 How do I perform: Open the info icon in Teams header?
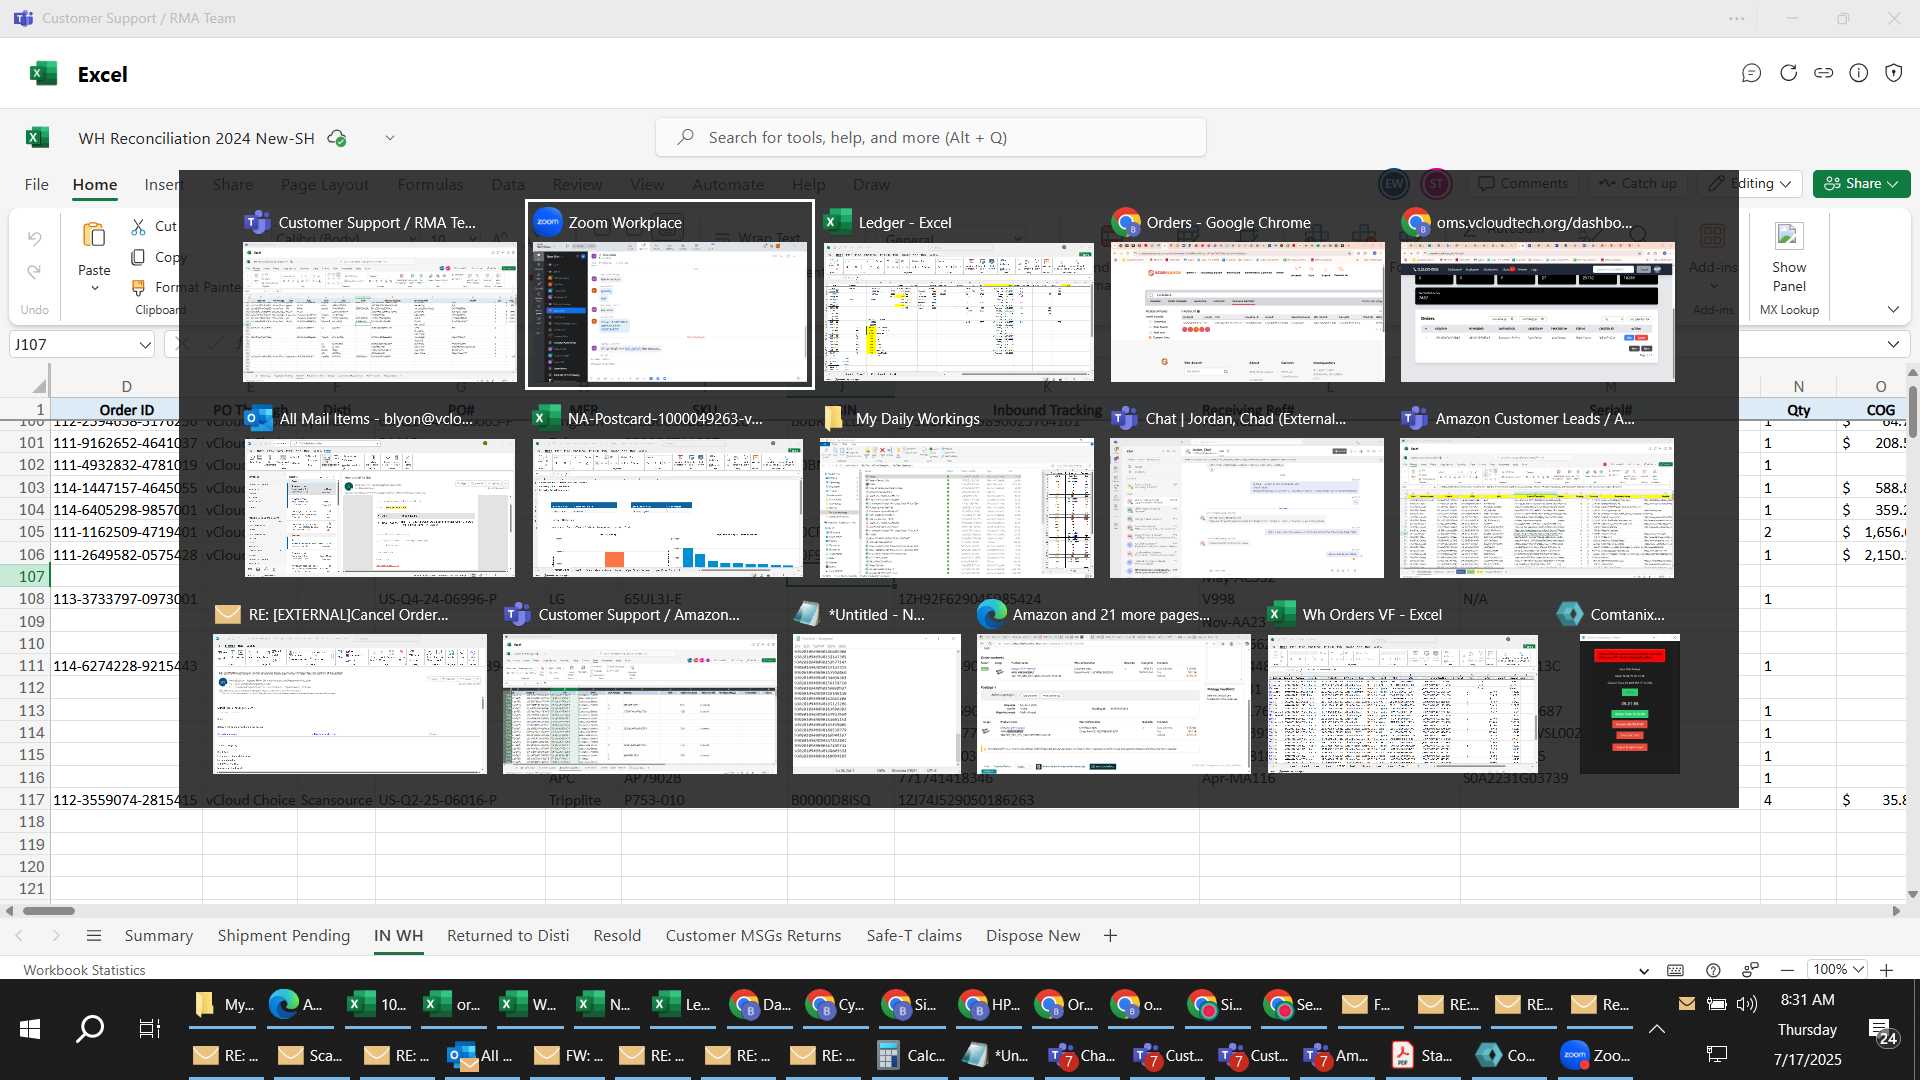pos(1859,73)
